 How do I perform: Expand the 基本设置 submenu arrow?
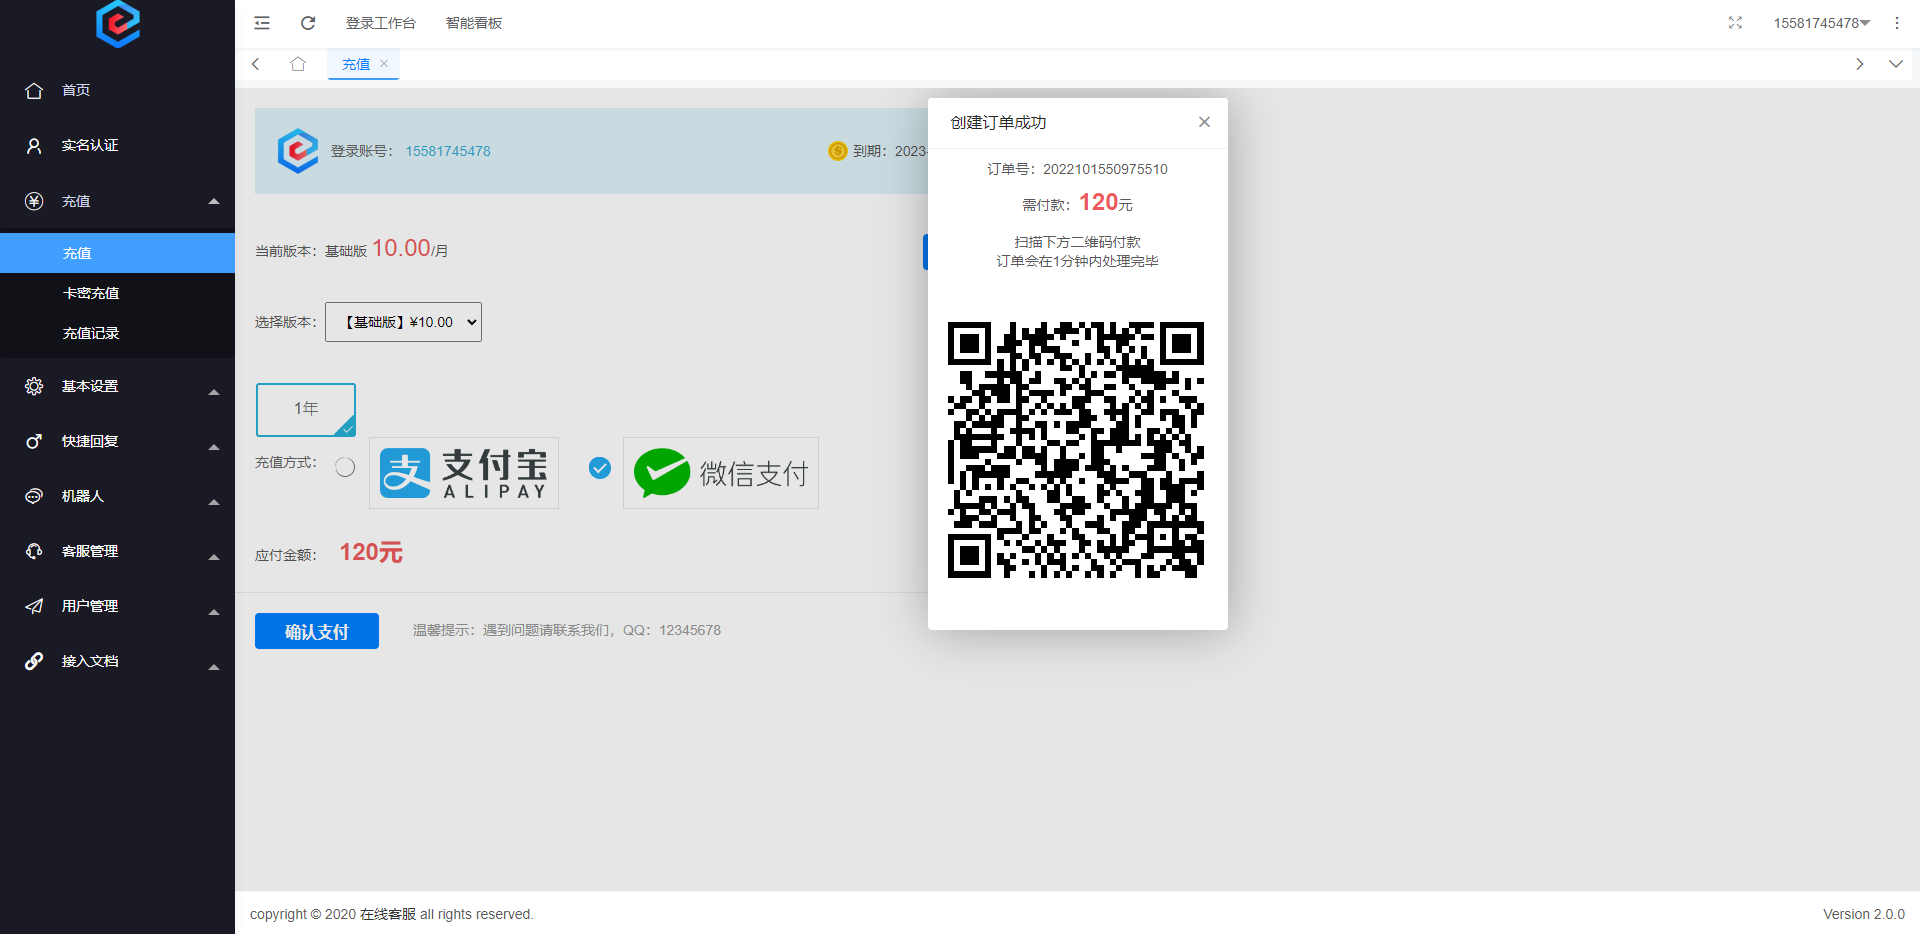coord(214,392)
